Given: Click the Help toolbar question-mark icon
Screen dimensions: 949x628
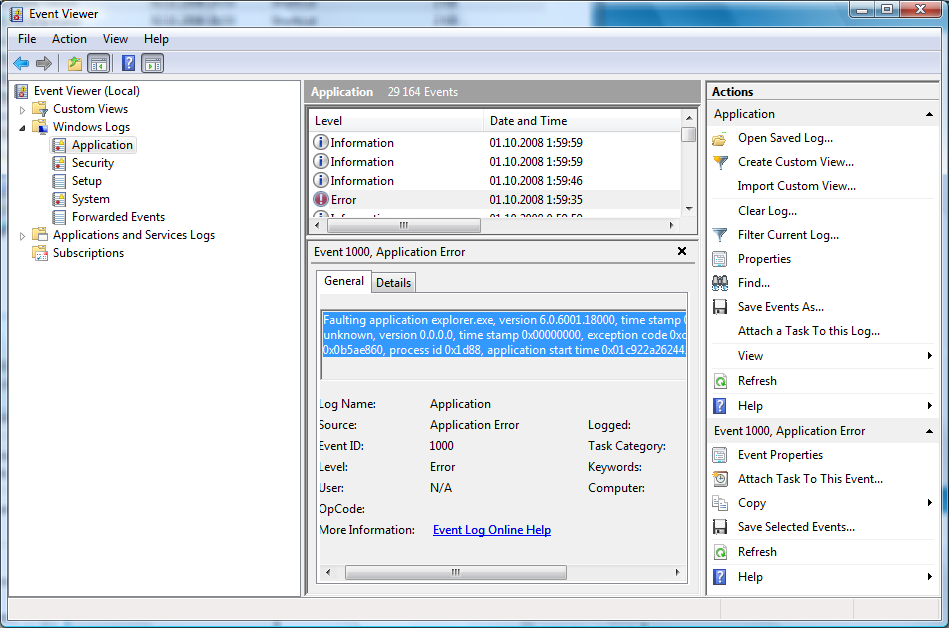Looking at the screenshot, I should (x=128, y=64).
